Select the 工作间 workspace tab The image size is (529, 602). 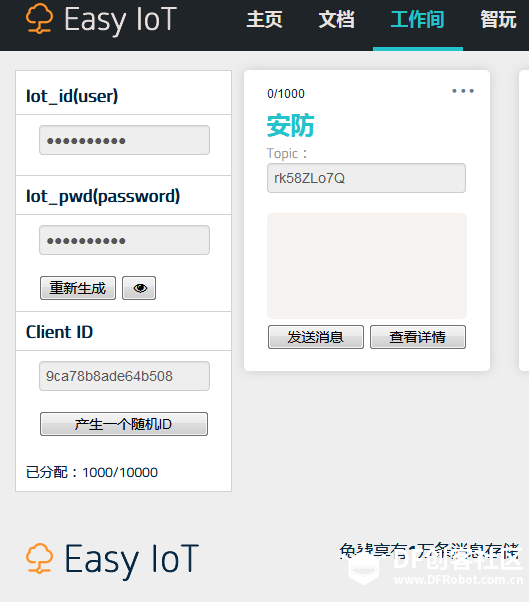(x=418, y=19)
